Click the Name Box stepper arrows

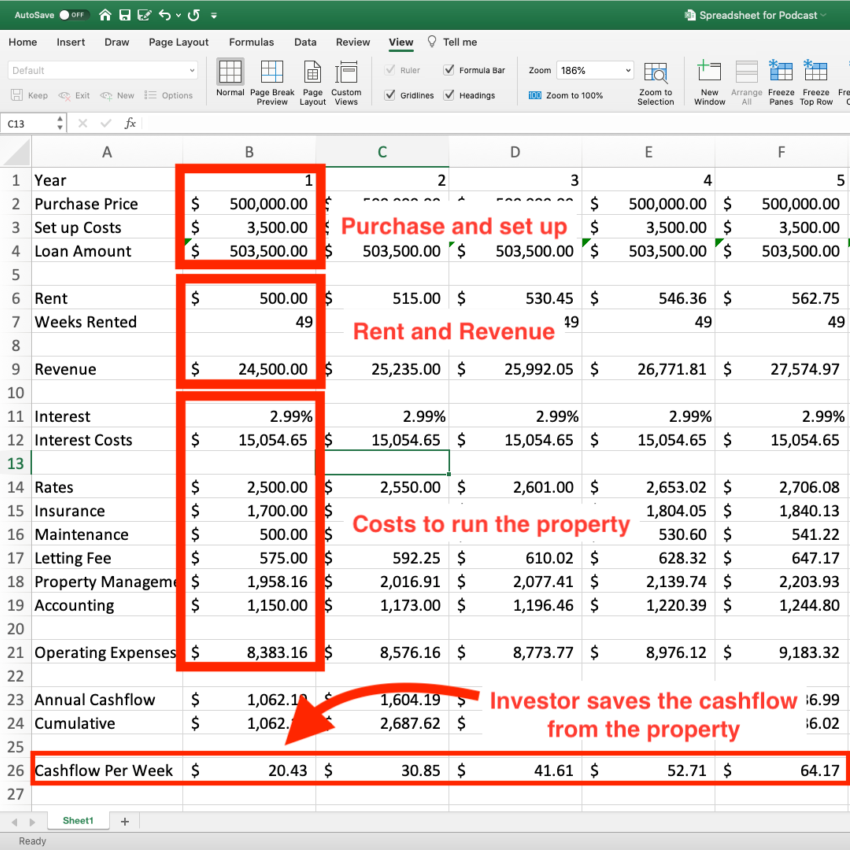60,124
